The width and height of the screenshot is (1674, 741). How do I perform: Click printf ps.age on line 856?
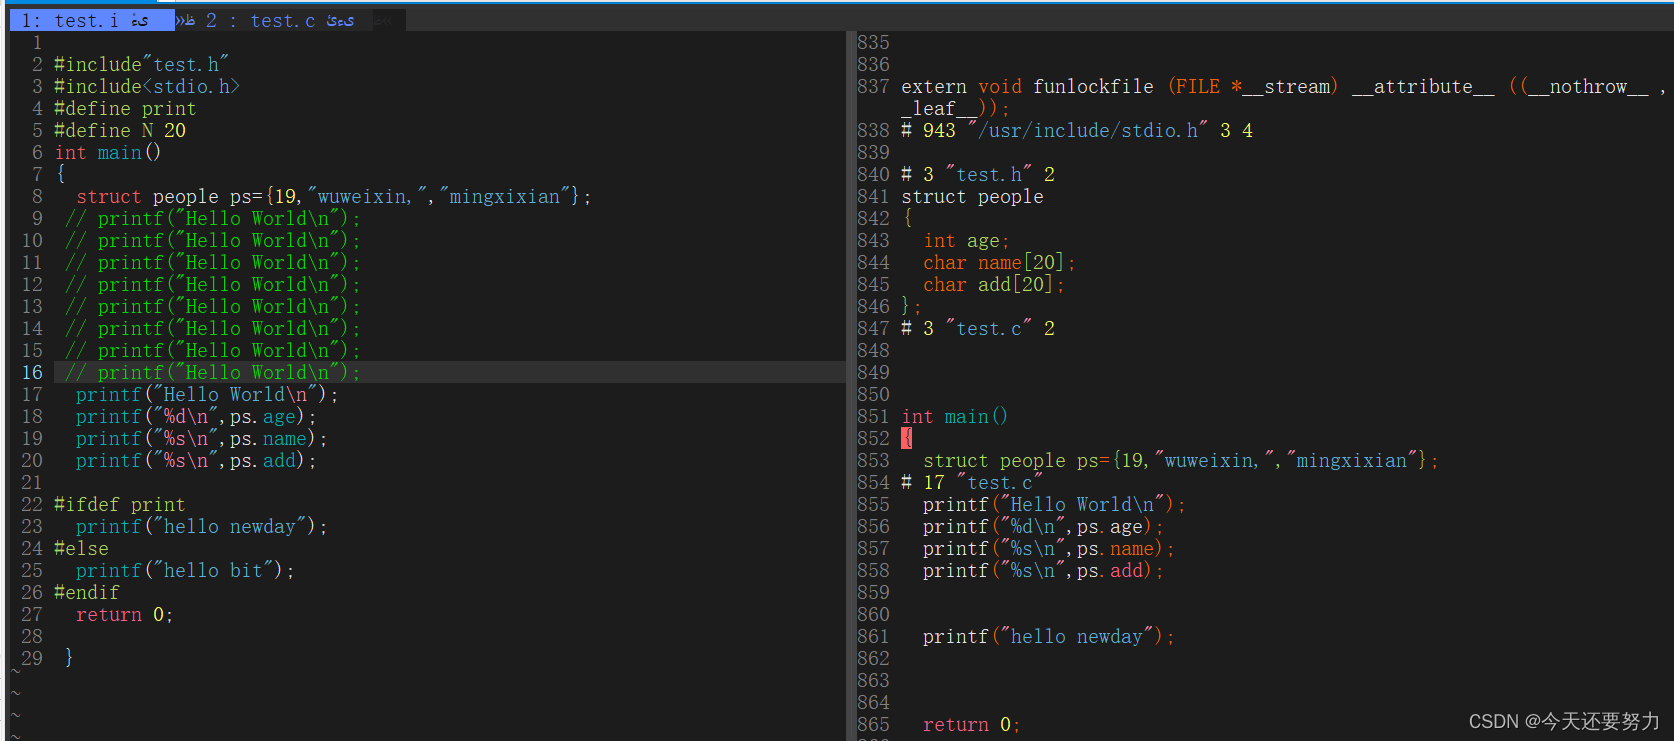coord(1043,527)
